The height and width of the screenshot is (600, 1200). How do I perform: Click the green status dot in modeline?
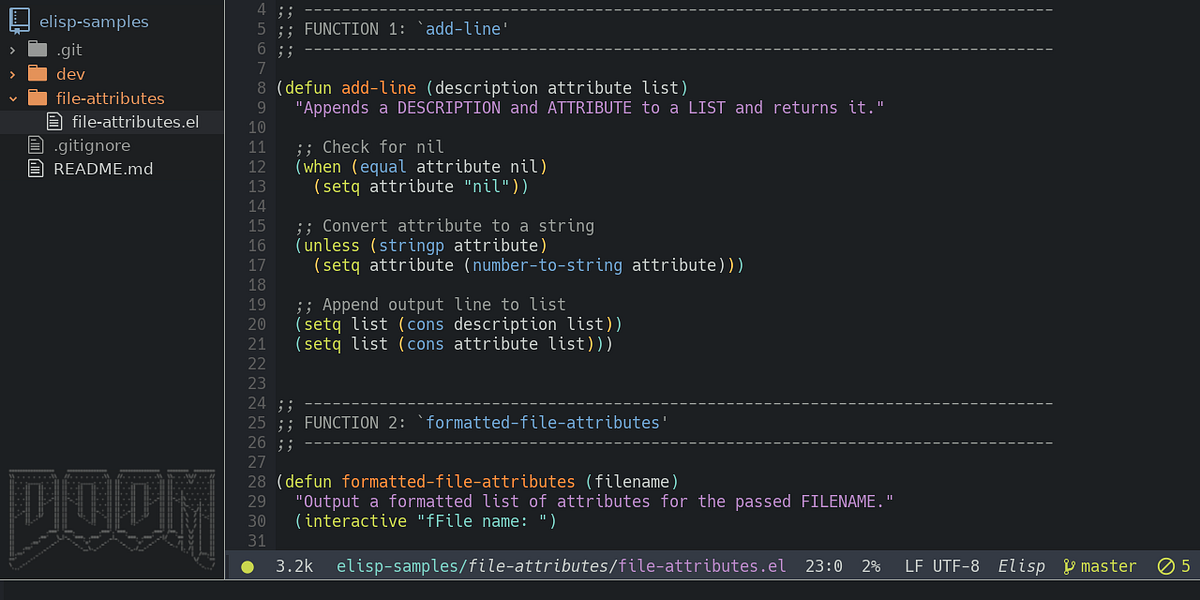(x=245, y=566)
